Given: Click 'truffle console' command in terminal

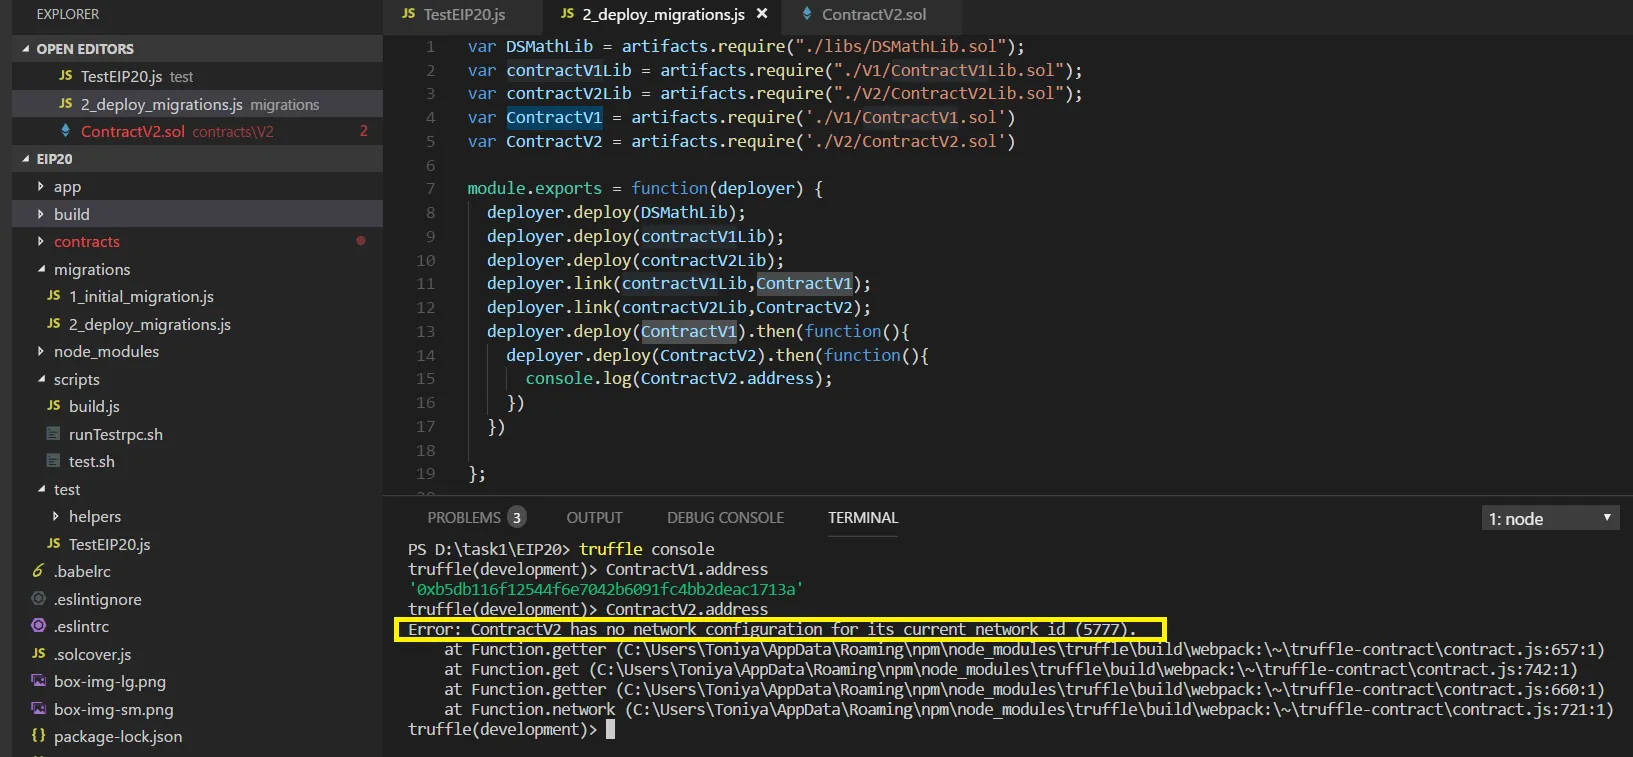Looking at the screenshot, I should tap(647, 549).
